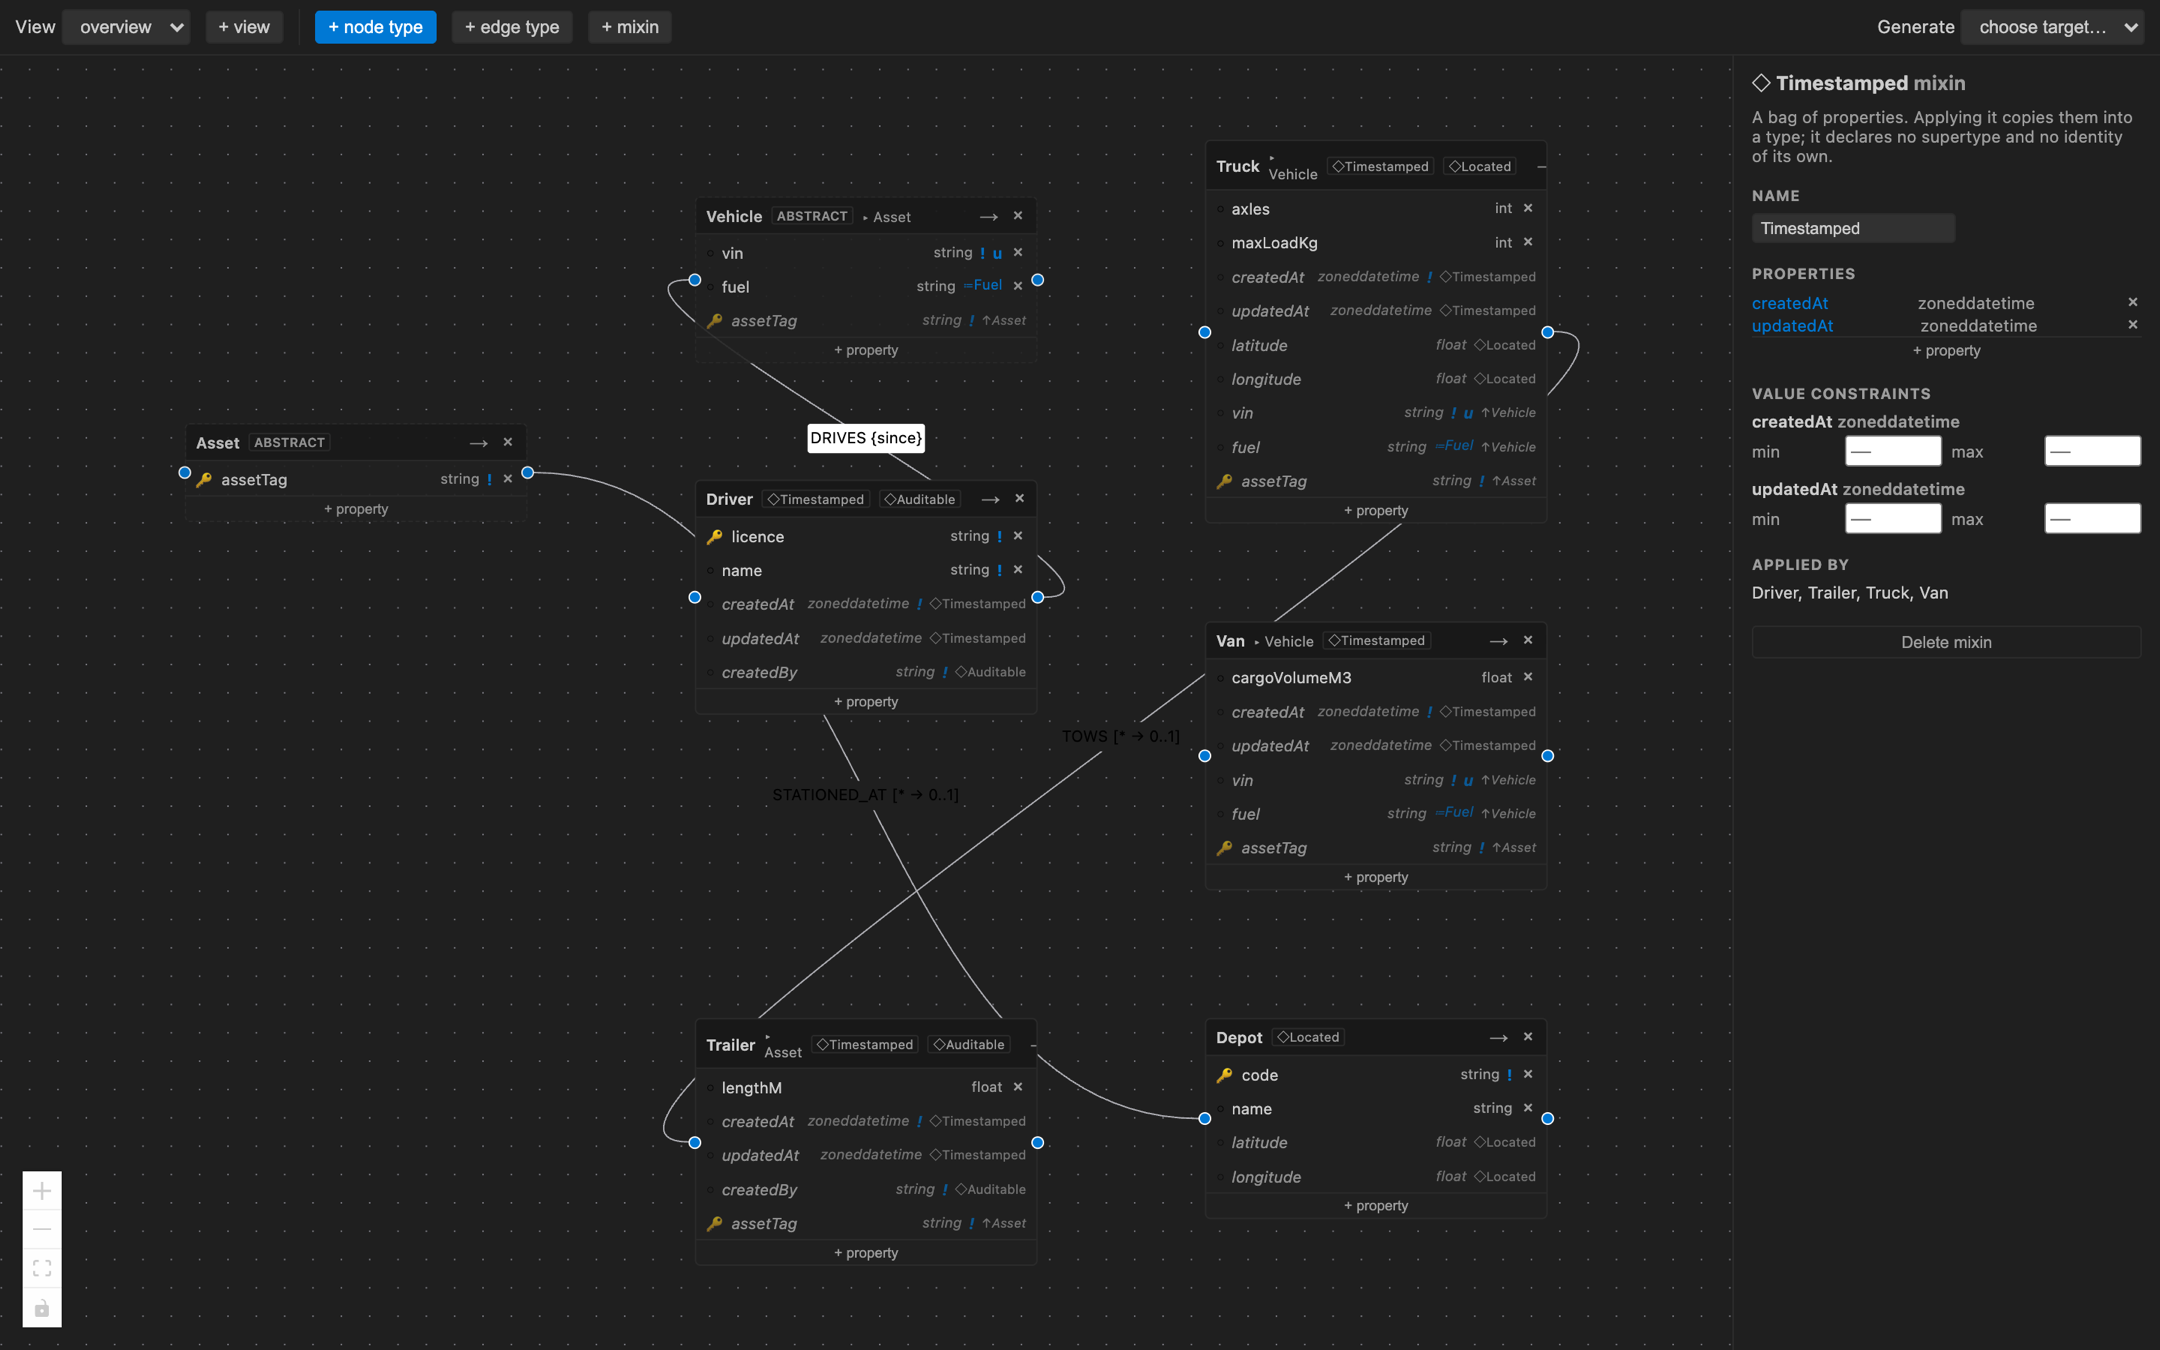Image resolution: width=2160 pixels, height=1350 pixels.
Task: Click the + node type button
Action: (375, 27)
